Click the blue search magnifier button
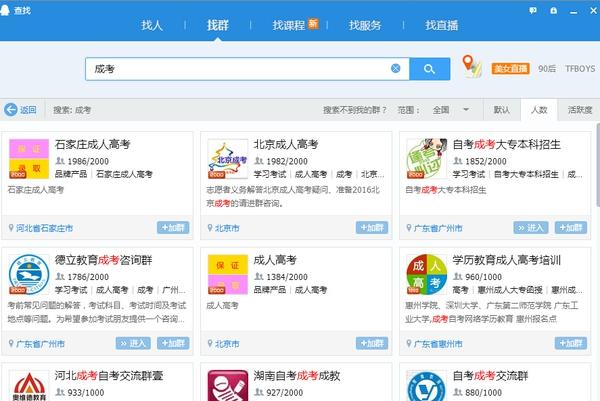 pos(429,69)
